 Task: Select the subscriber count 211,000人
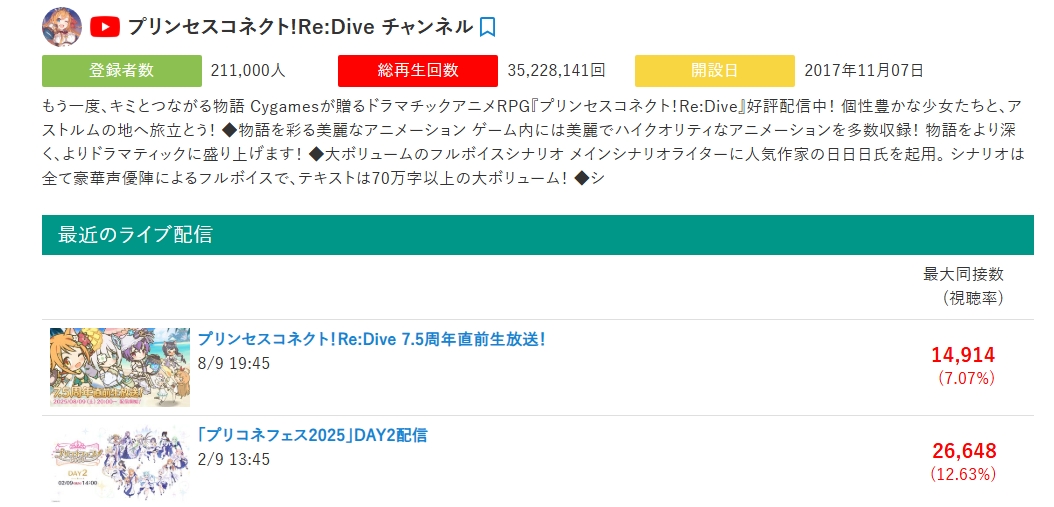(248, 71)
